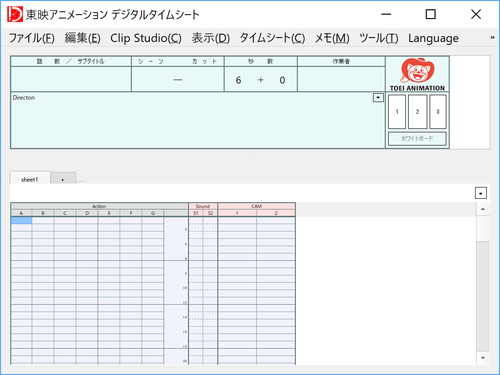Viewport: 500px width, 375px height.
Task: Click the Sound group header
Action: (203, 206)
